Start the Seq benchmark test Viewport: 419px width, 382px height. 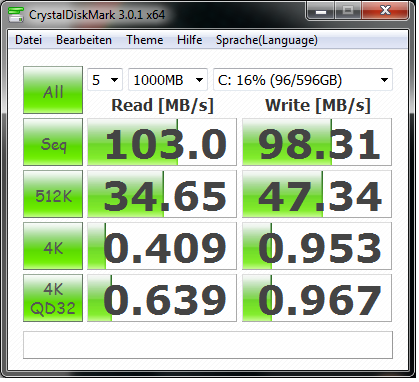point(53,142)
